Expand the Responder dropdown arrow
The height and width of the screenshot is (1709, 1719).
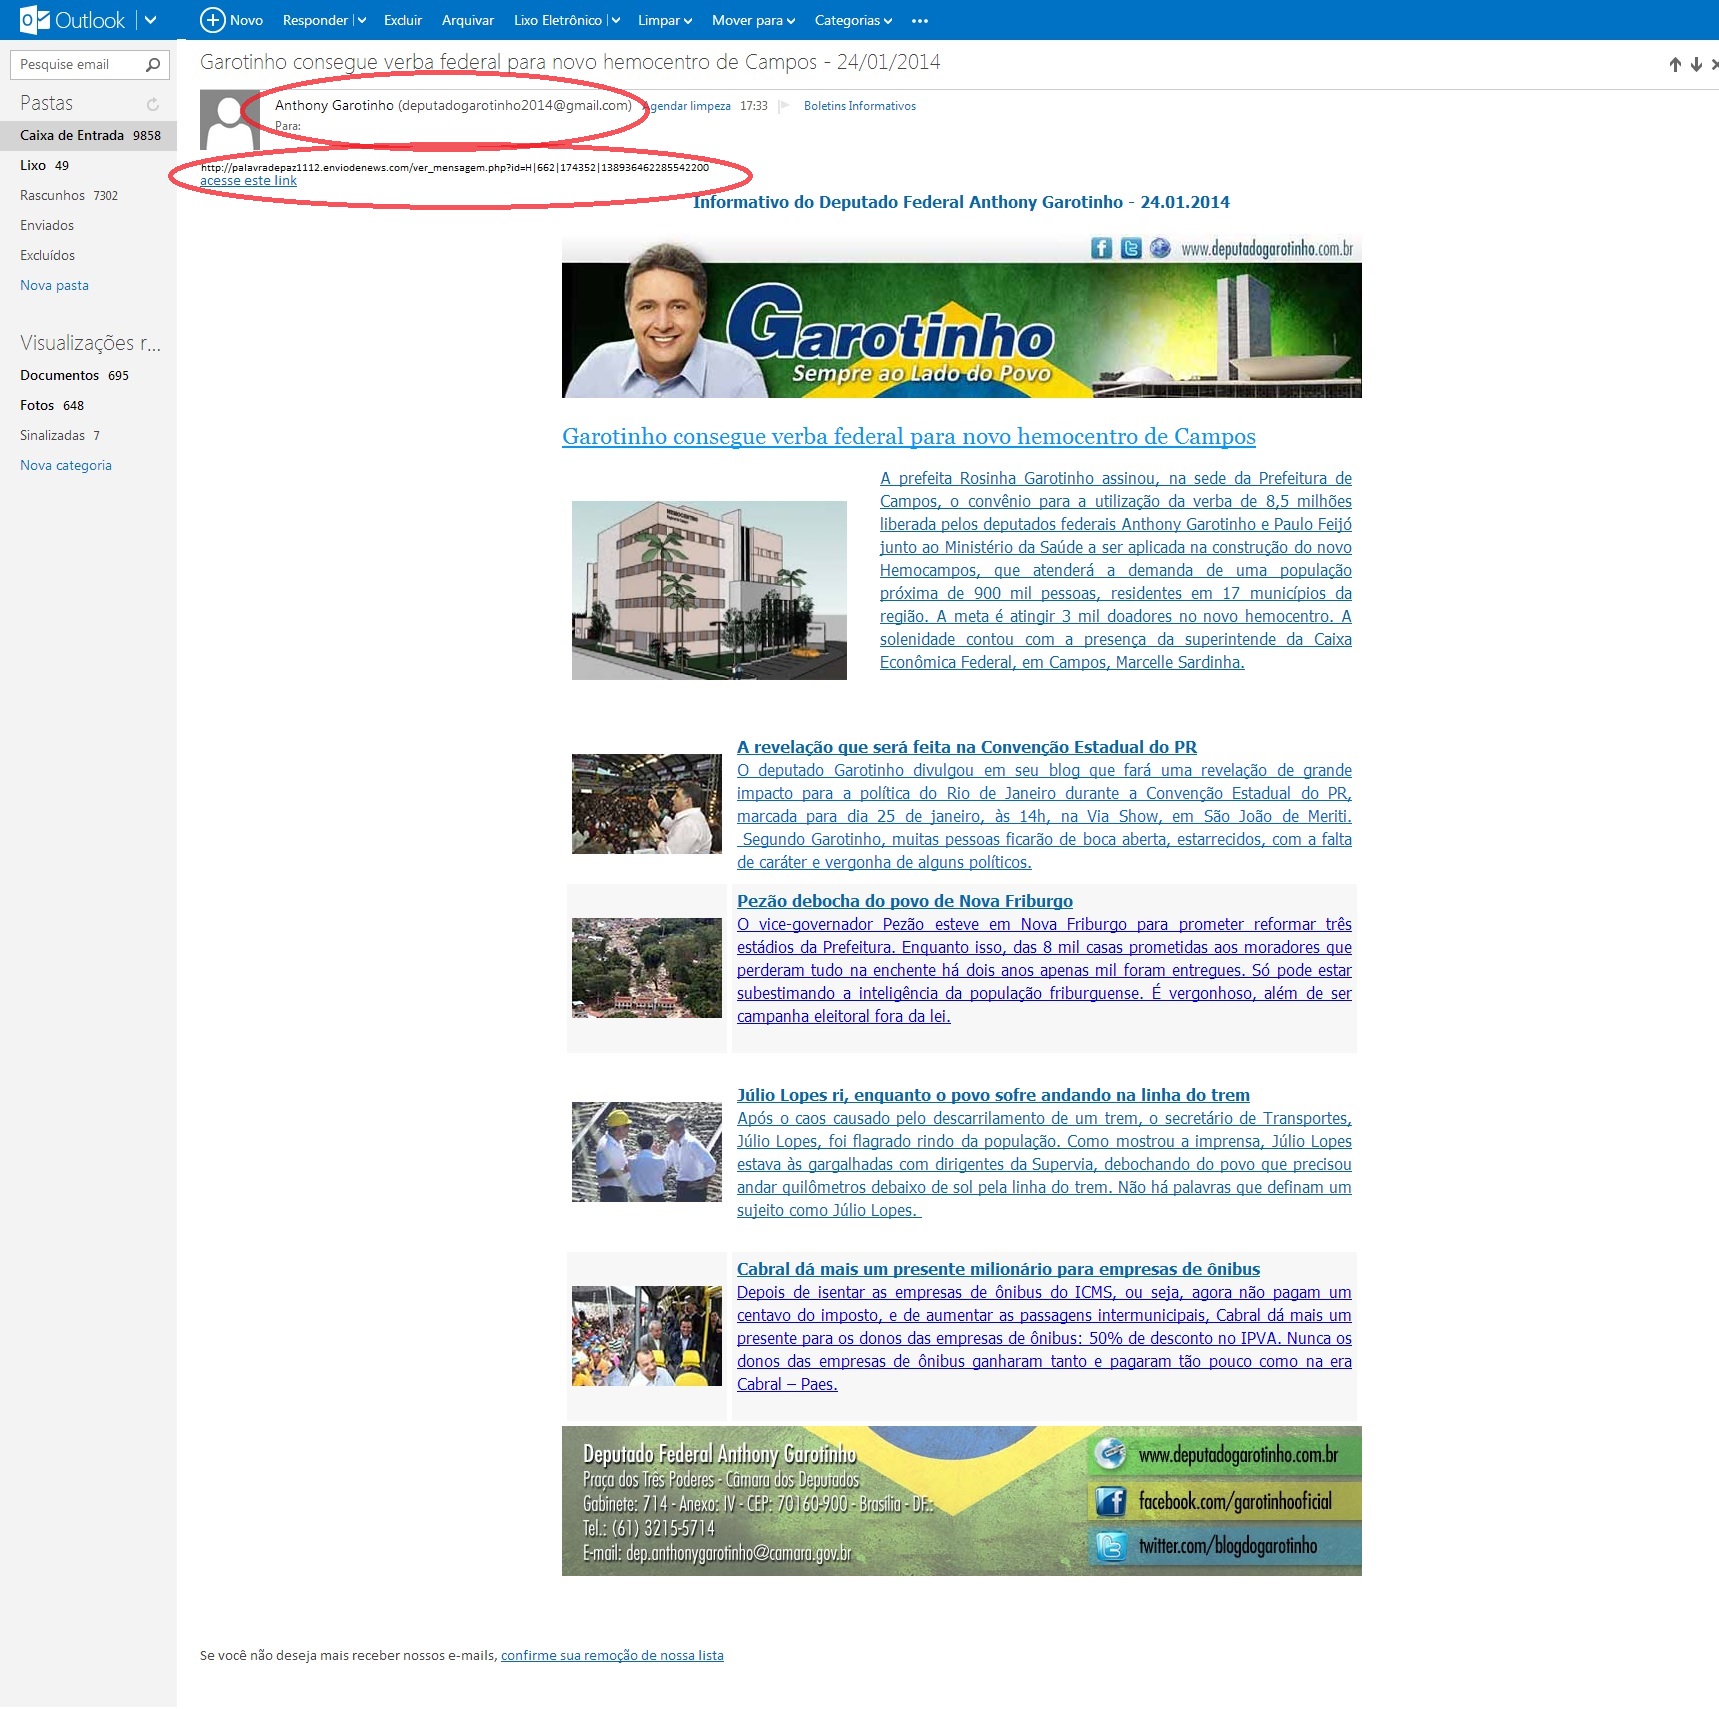tap(361, 20)
